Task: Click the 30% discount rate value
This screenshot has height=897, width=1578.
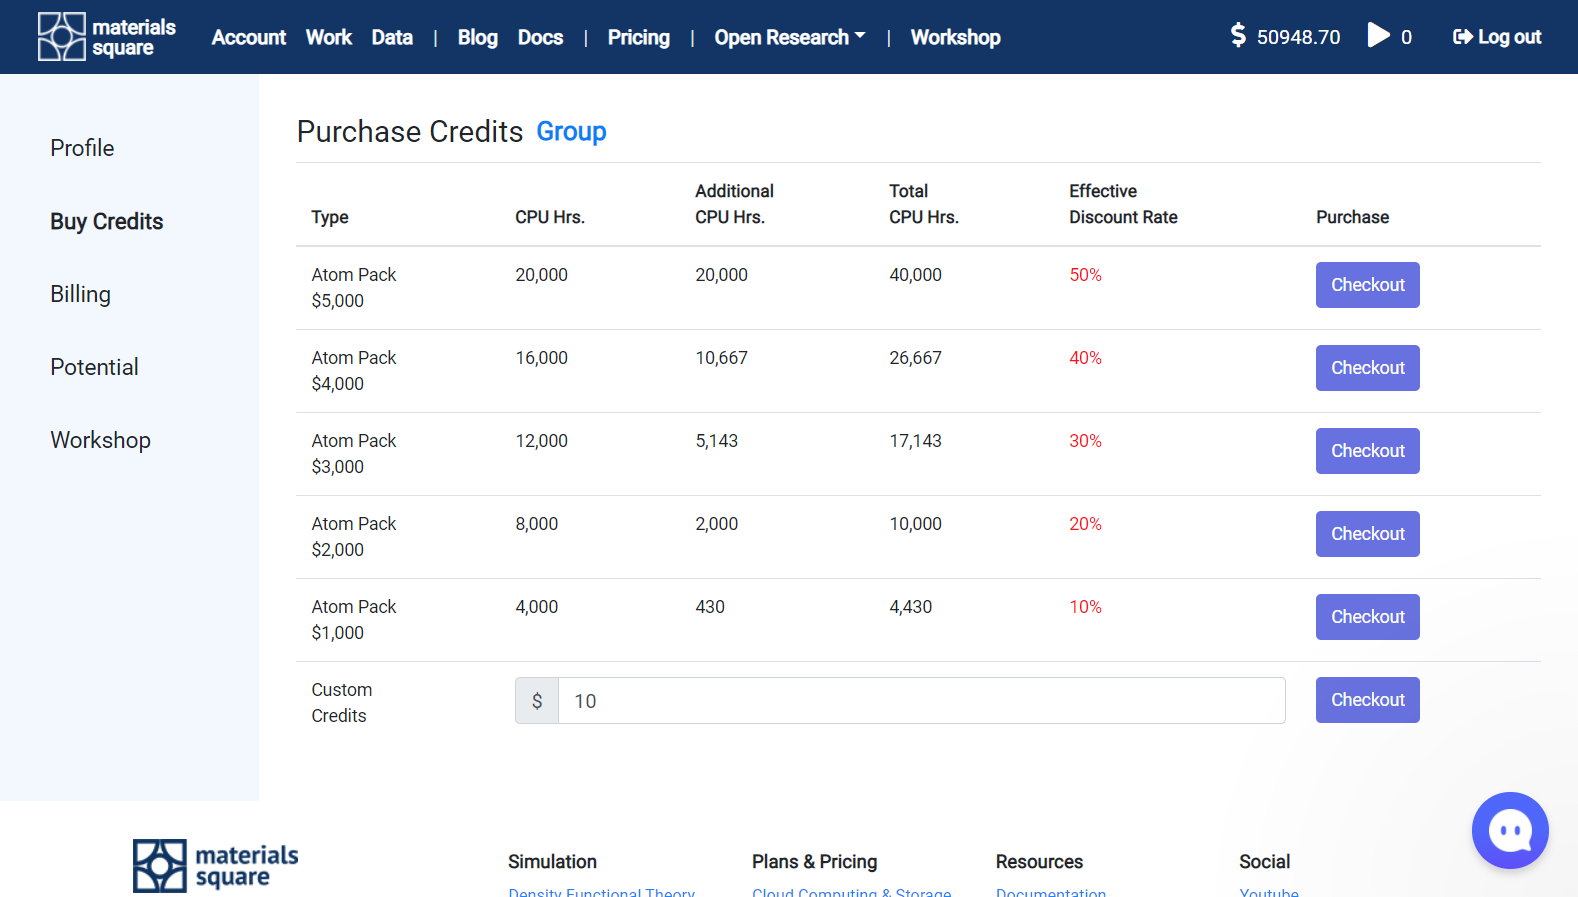Action: point(1085,441)
